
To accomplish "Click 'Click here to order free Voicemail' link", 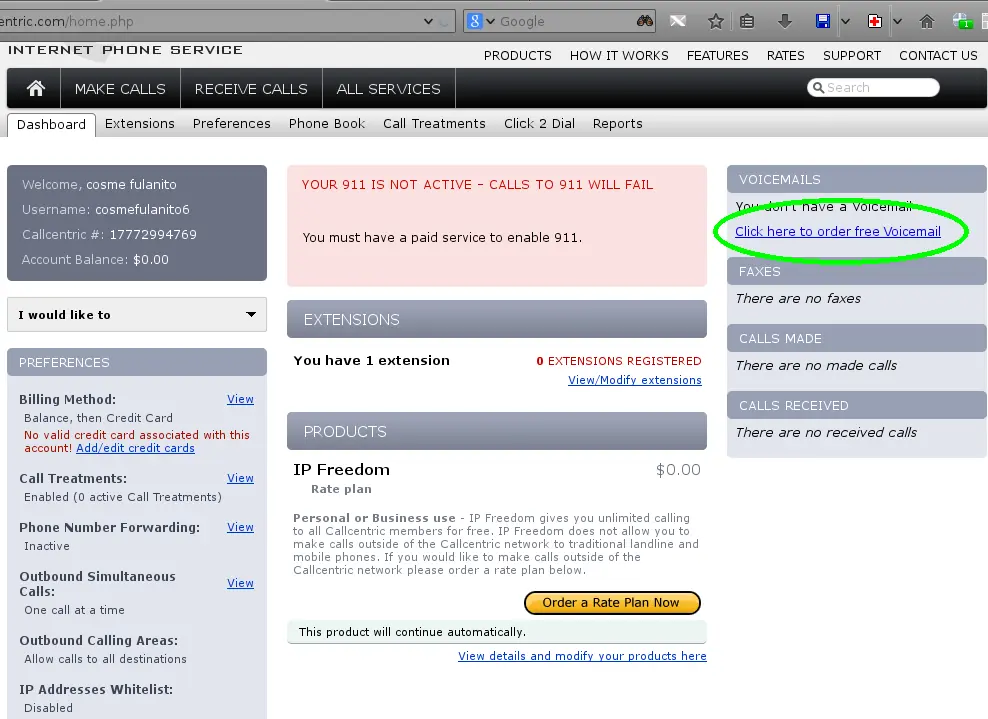I will pyautogui.click(x=837, y=231).
